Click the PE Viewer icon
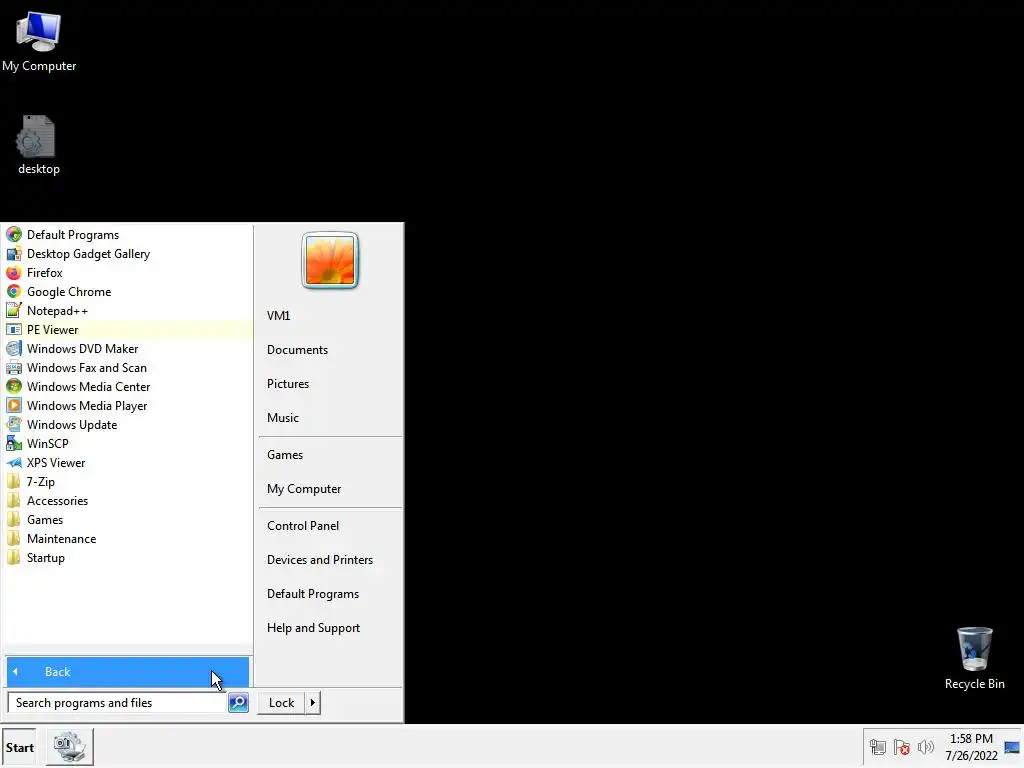Image resolution: width=1024 pixels, height=768 pixels. 14,329
